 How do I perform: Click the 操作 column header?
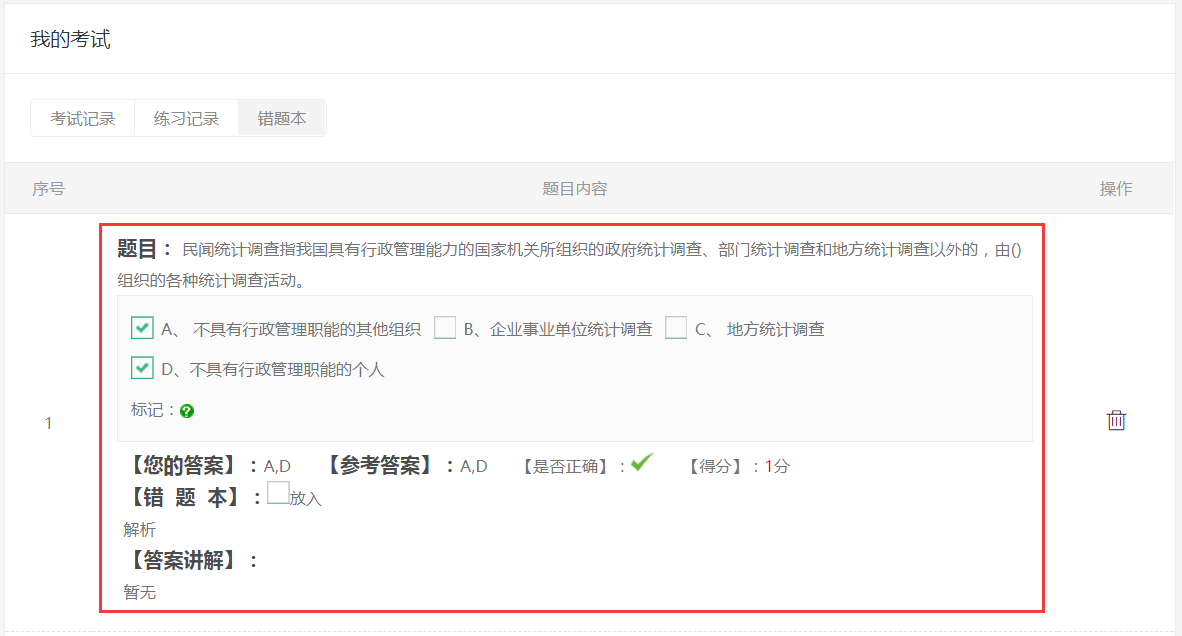pyautogui.click(x=1116, y=188)
